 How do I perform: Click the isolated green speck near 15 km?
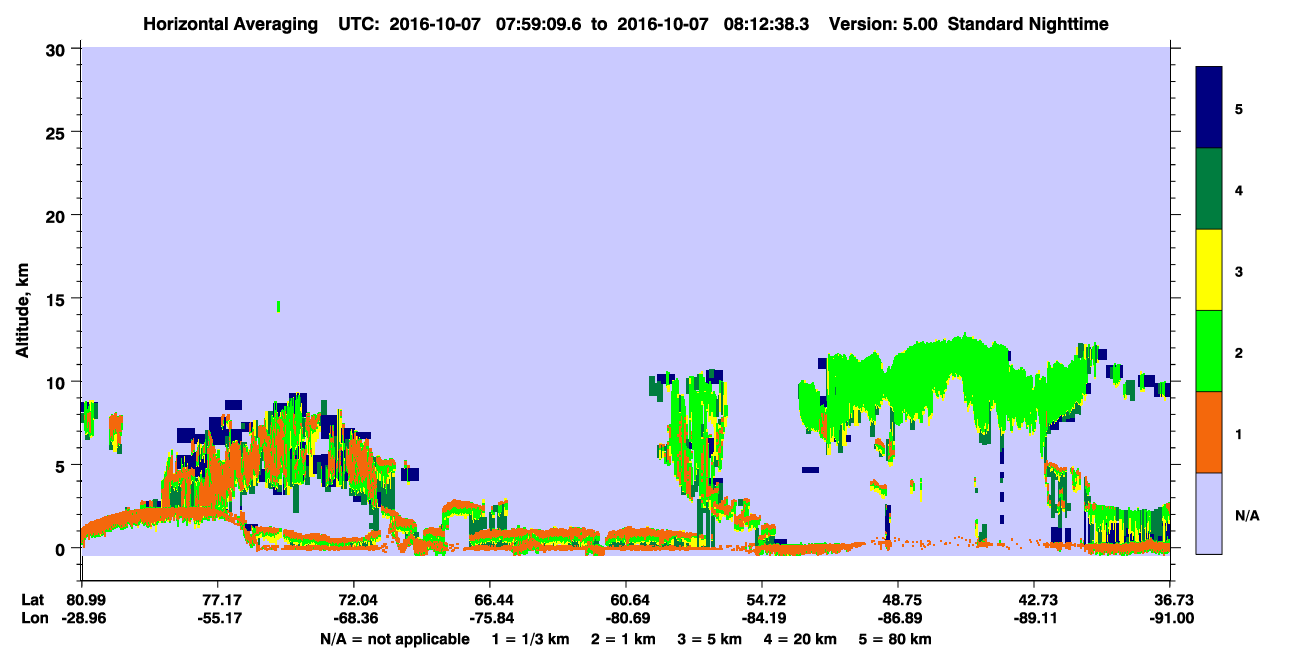(278, 306)
